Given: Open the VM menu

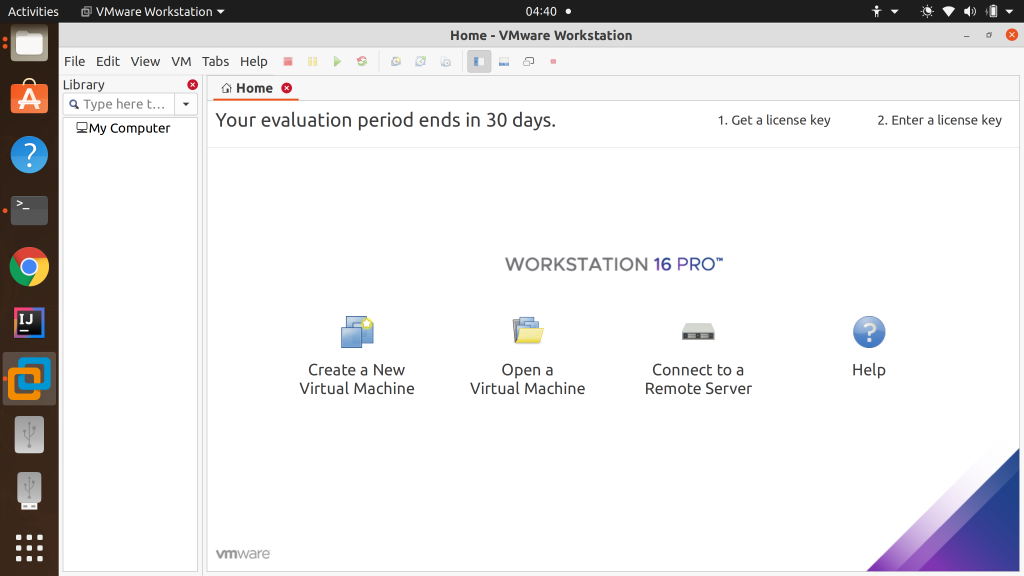Looking at the screenshot, I should [181, 62].
